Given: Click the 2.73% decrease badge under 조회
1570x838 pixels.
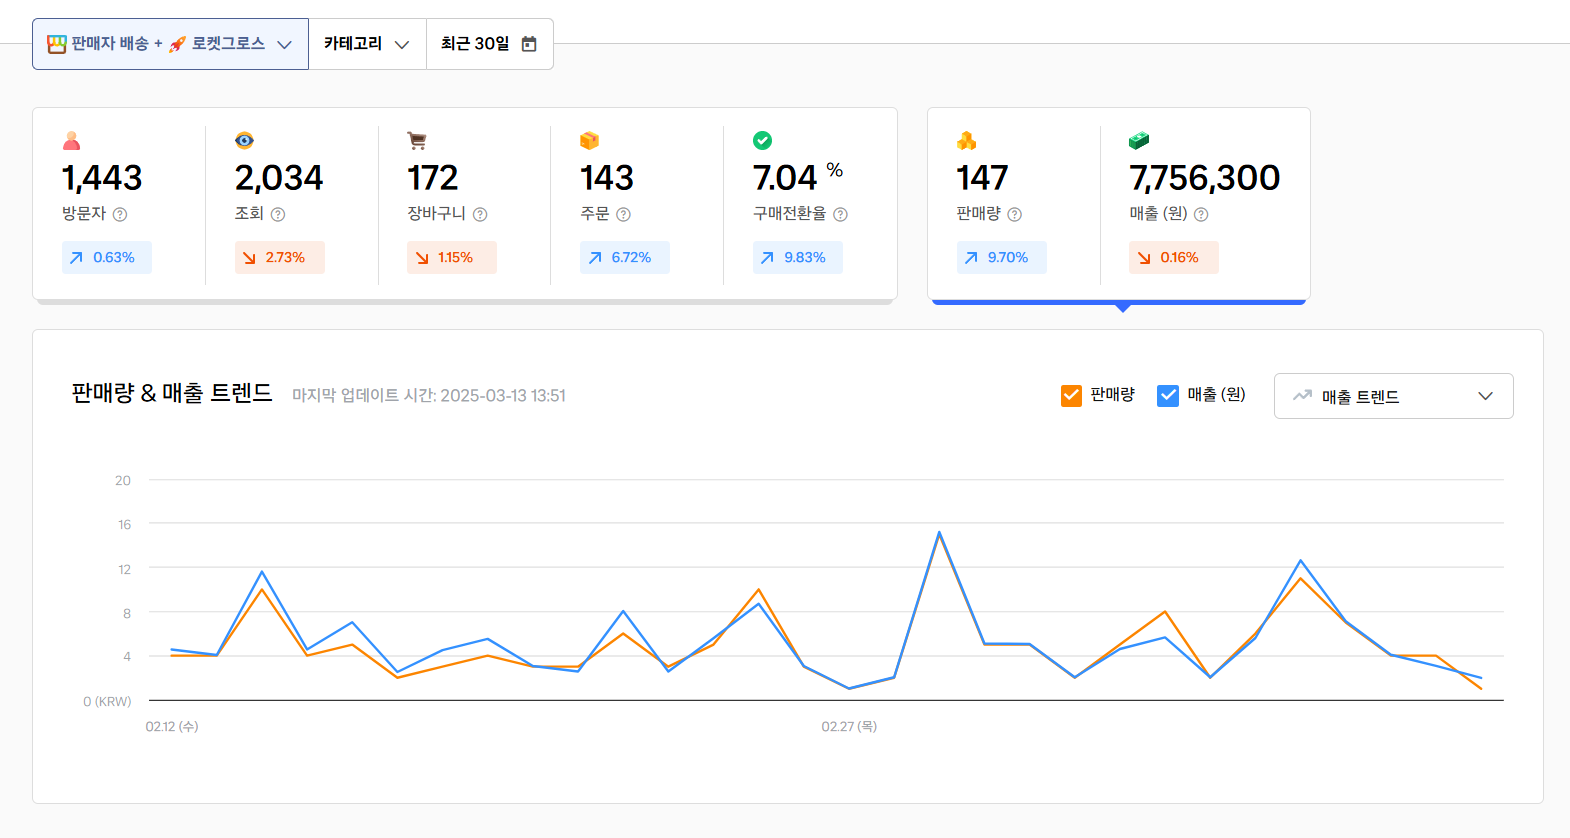Looking at the screenshot, I should click(280, 257).
